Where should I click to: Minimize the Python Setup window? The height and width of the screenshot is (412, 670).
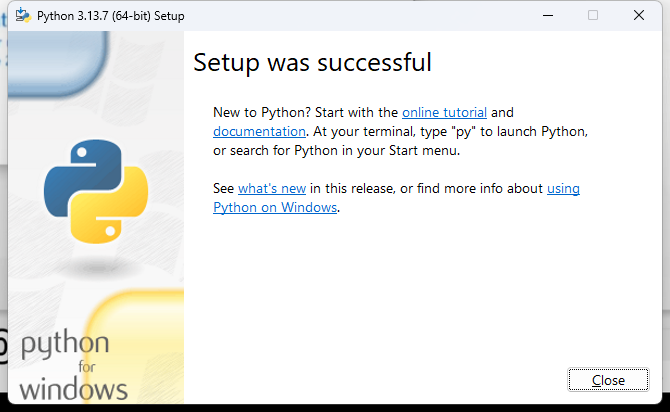pyautogui.click(x=547, y=16)
